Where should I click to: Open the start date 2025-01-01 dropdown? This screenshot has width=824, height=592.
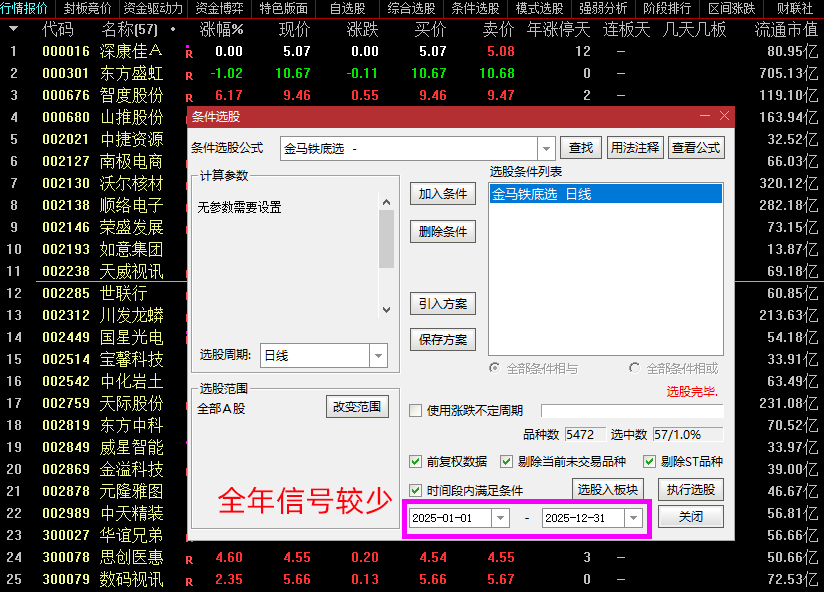click(x=499, y=518)
